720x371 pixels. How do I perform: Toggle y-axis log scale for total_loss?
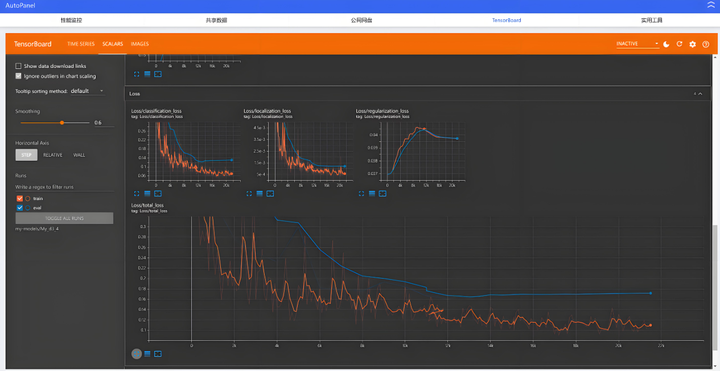pos(147,354)
